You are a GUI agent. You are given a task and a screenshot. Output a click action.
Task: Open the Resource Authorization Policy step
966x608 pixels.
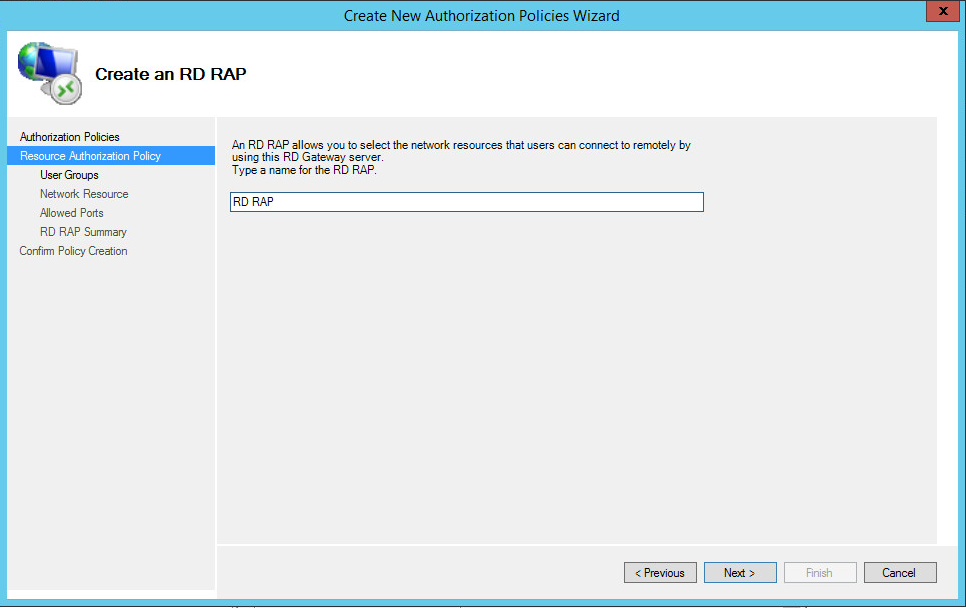90,156
